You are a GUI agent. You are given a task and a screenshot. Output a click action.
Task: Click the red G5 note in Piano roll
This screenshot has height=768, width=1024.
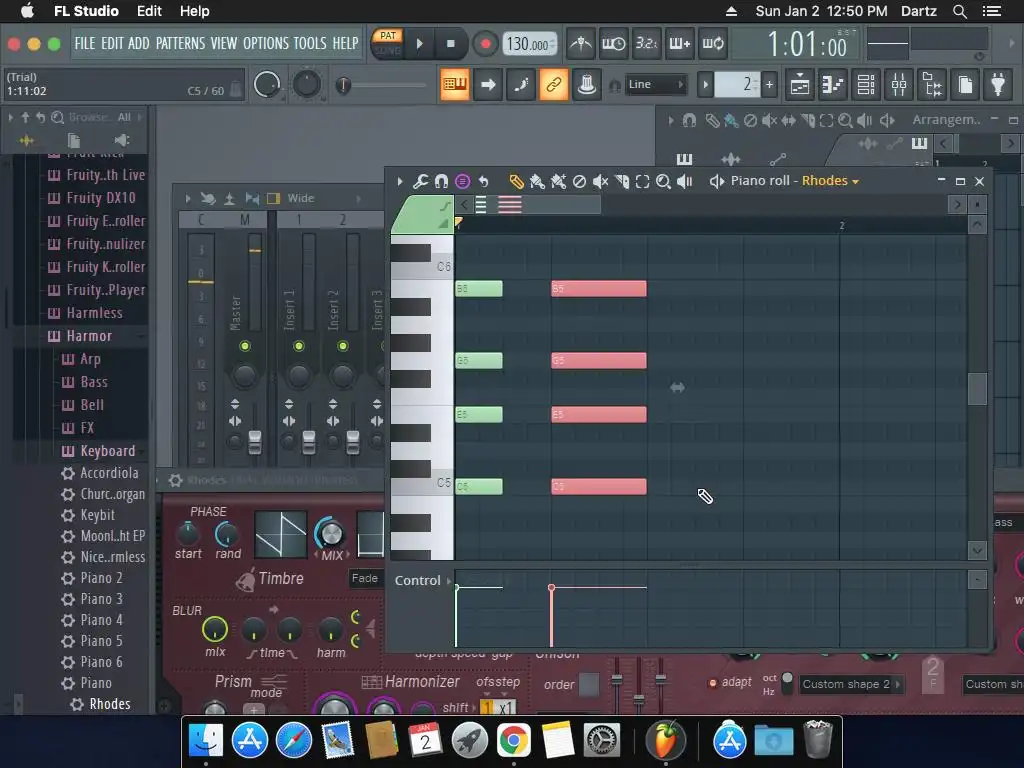tap(598, 360)
